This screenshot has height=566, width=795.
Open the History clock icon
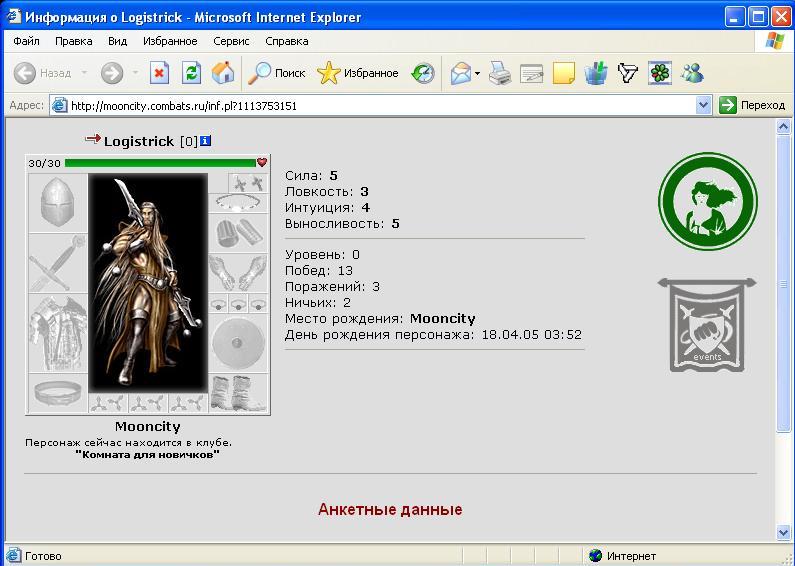click(x=423, y=74)
